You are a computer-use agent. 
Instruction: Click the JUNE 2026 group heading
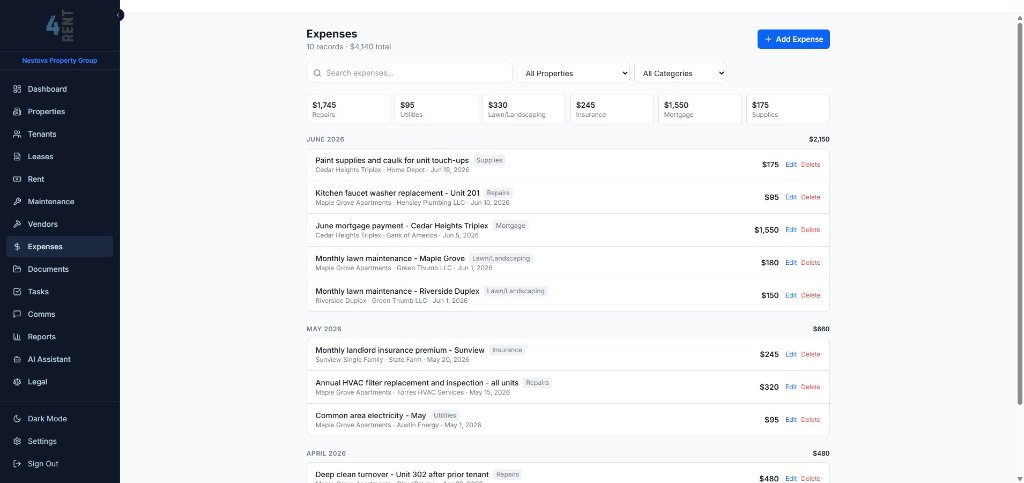[325, 140]
